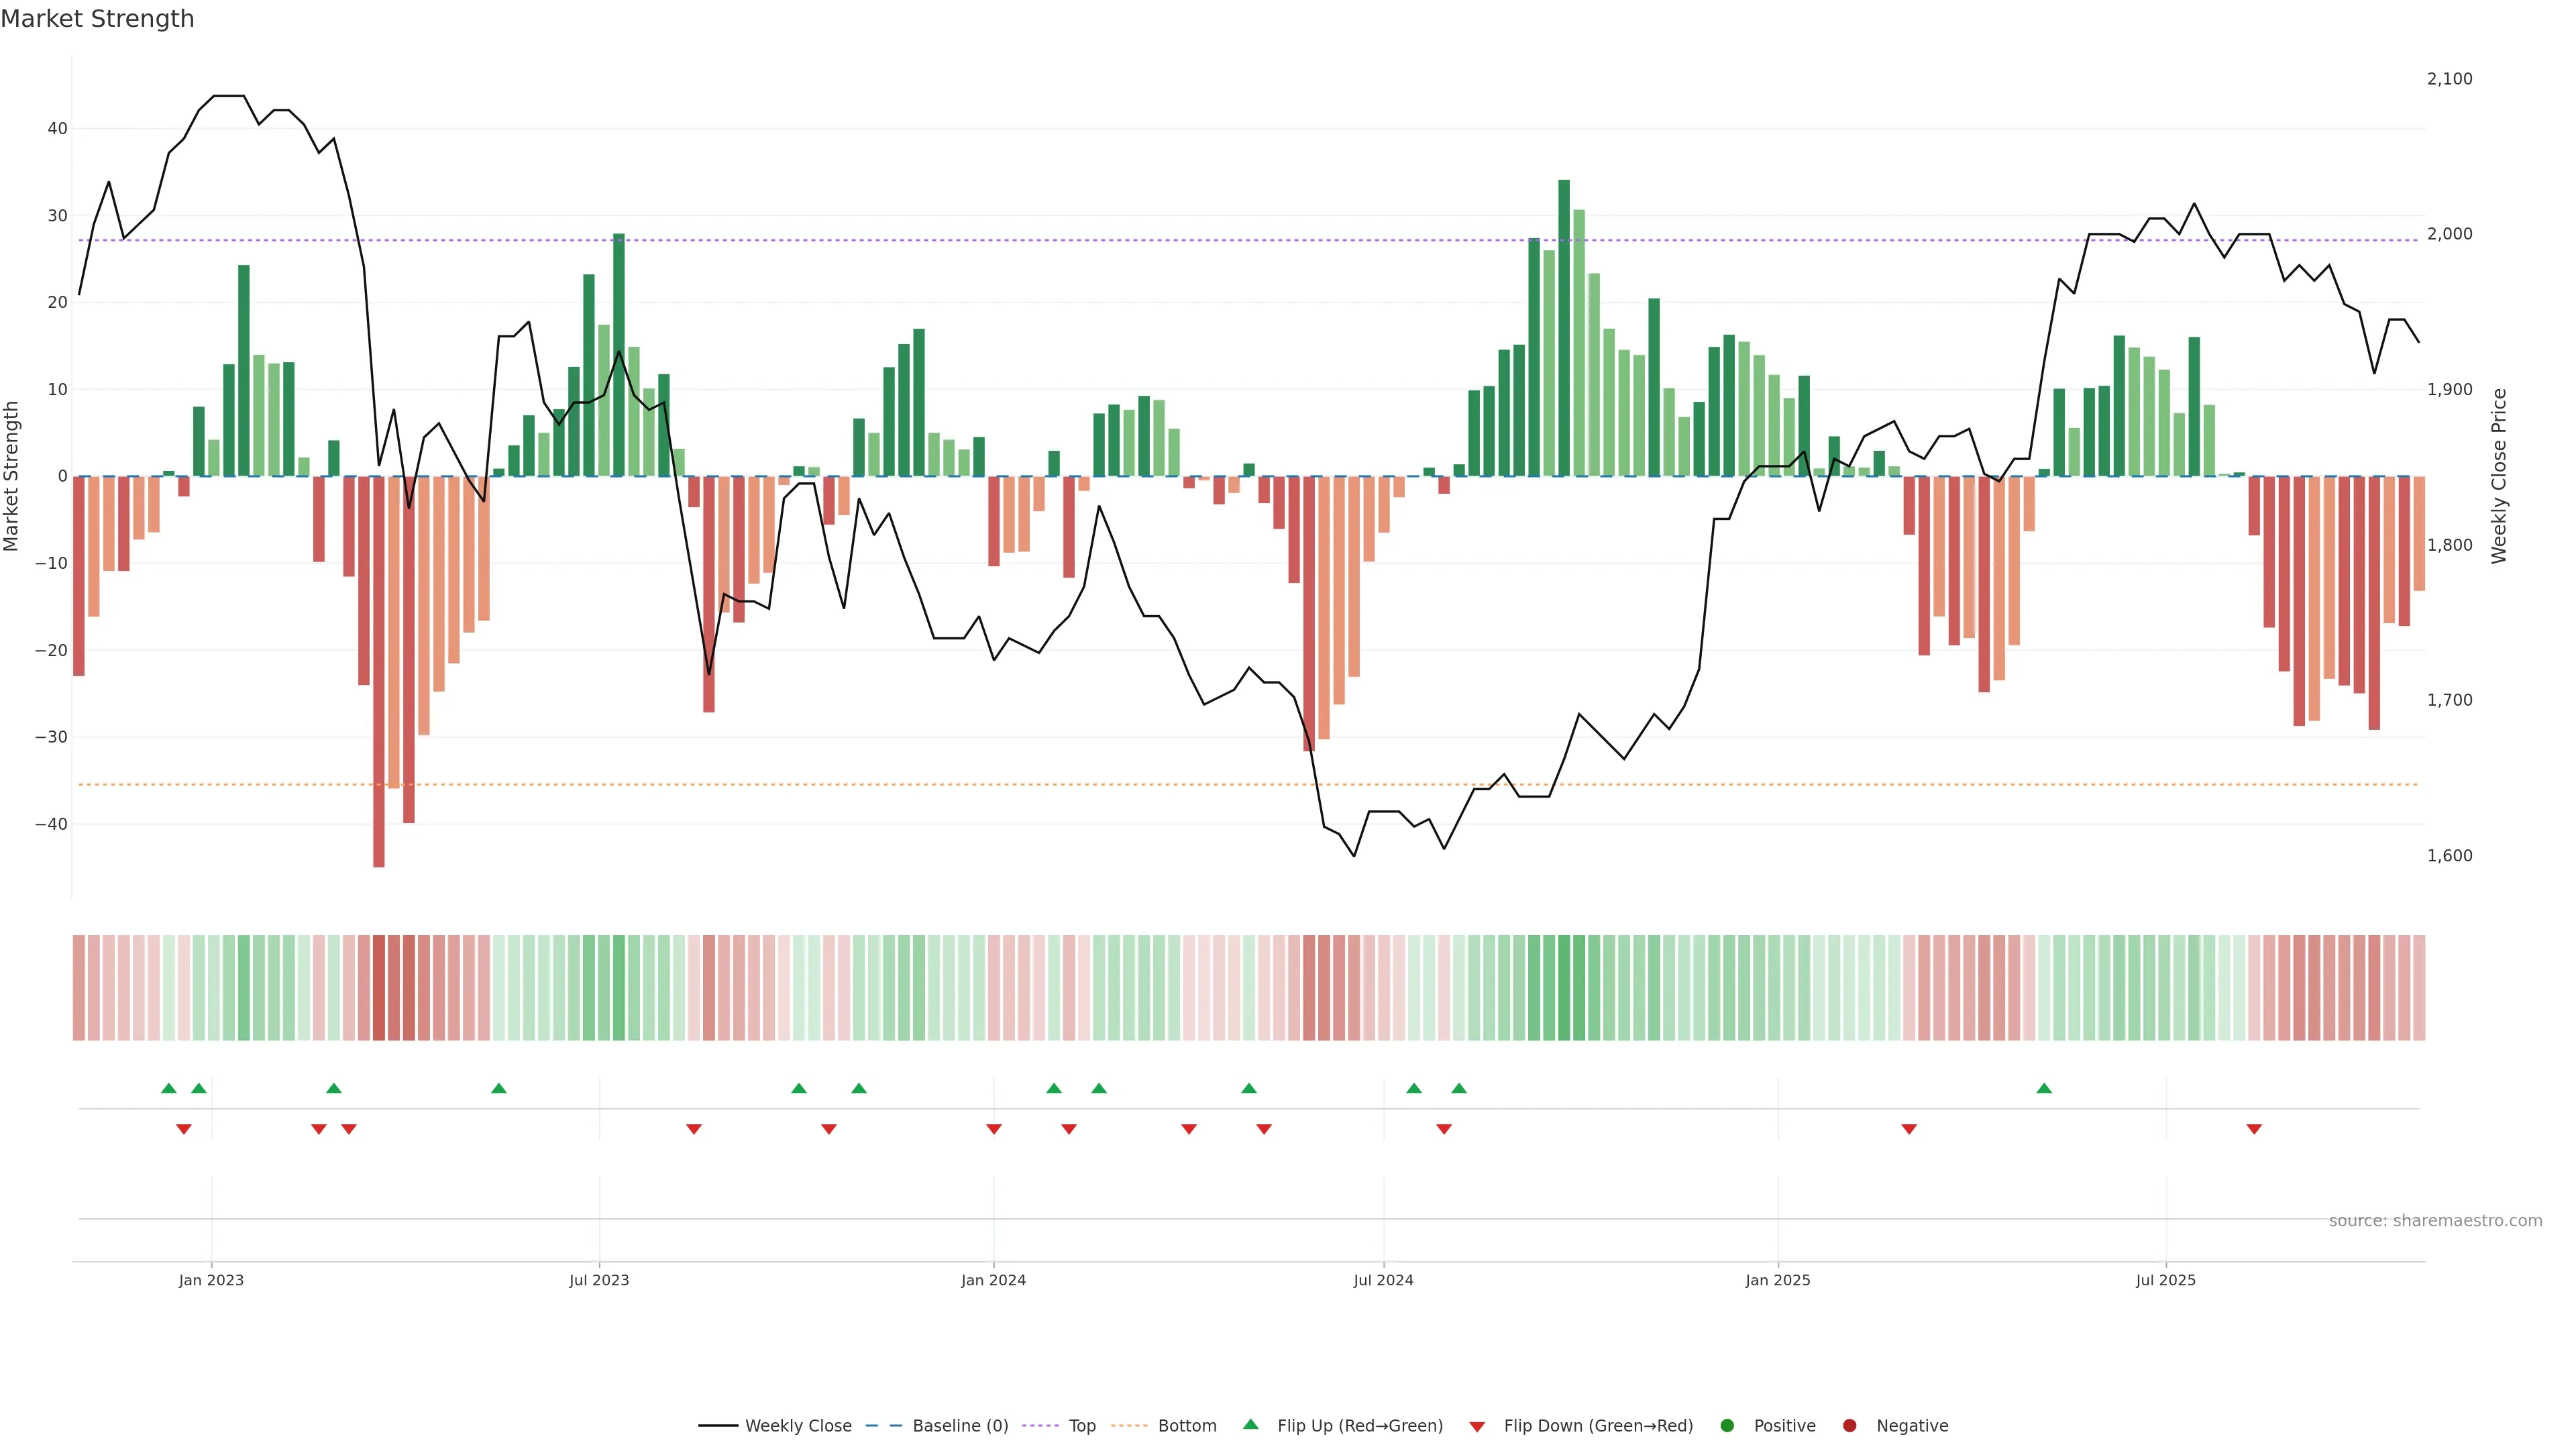2576x1449 pixels.
Task: Click the Jan 2024 x-axis label
Action: pyautogui.click(x=993, y=1280)
